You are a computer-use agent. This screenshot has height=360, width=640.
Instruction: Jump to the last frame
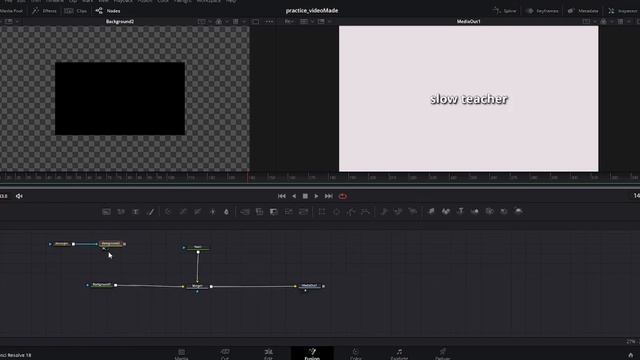click(329, 196)
